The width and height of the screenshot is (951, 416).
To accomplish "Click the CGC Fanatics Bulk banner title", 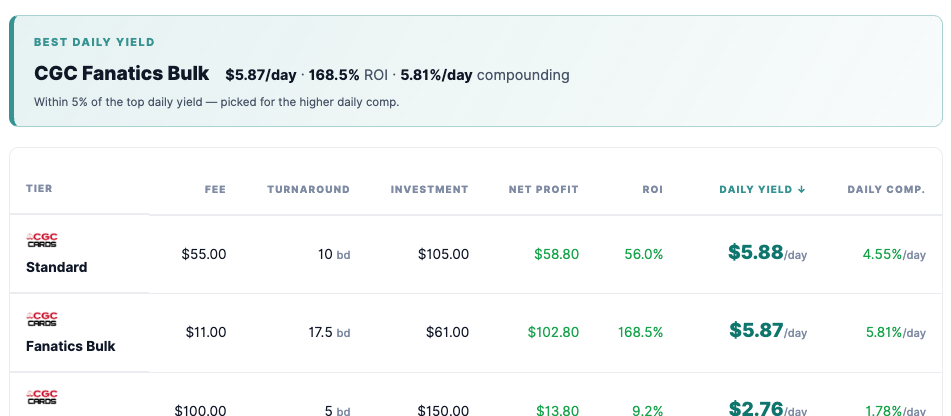I will pos(121,73).
